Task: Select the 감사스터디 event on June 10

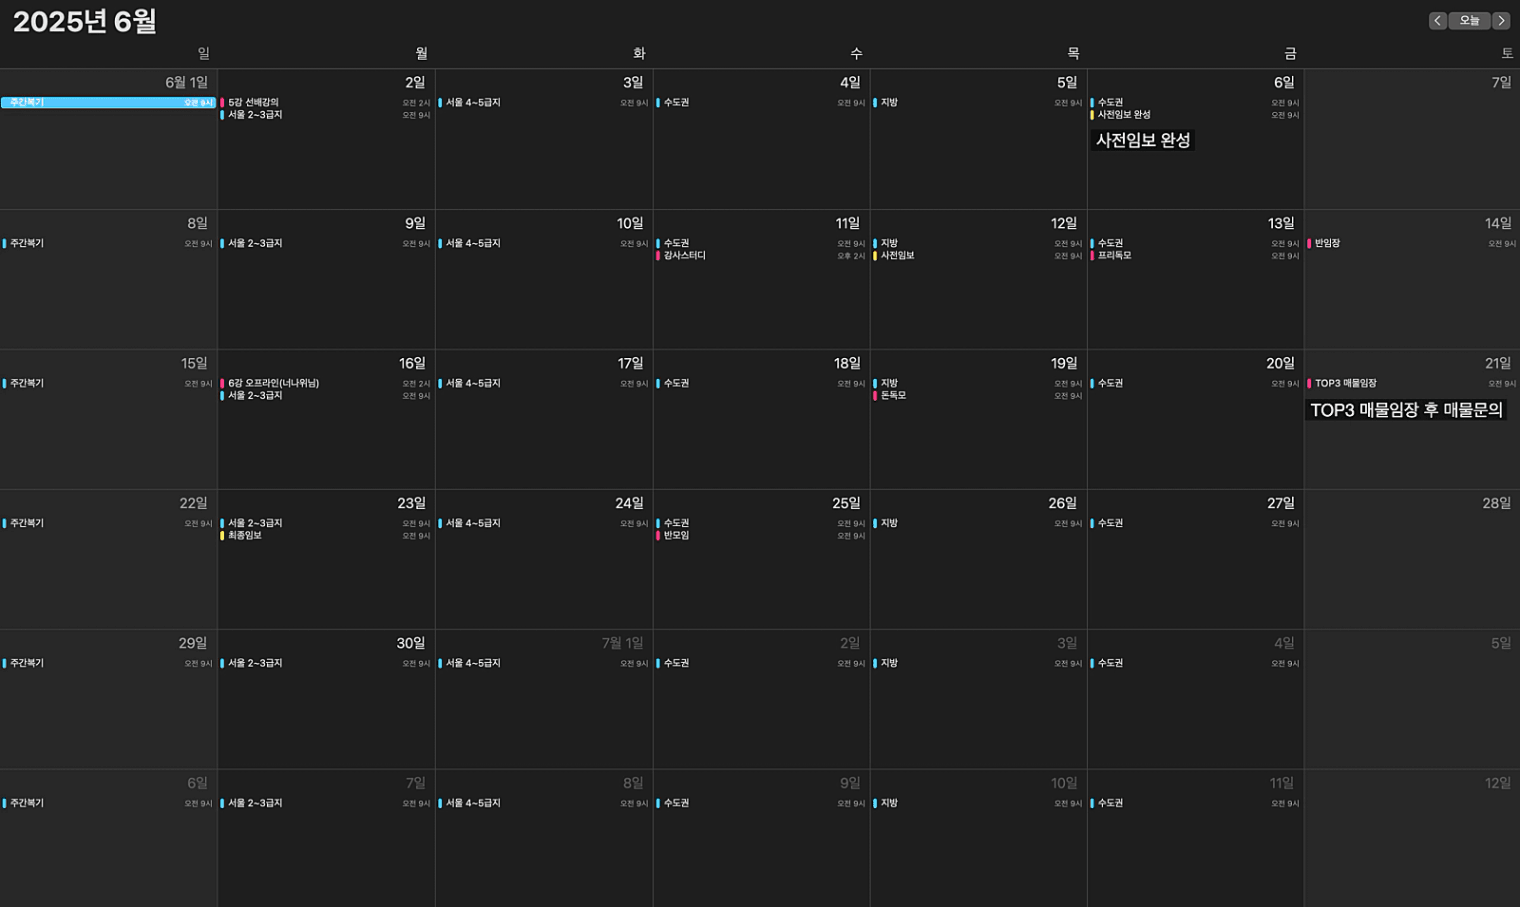Action: (686, 255)
